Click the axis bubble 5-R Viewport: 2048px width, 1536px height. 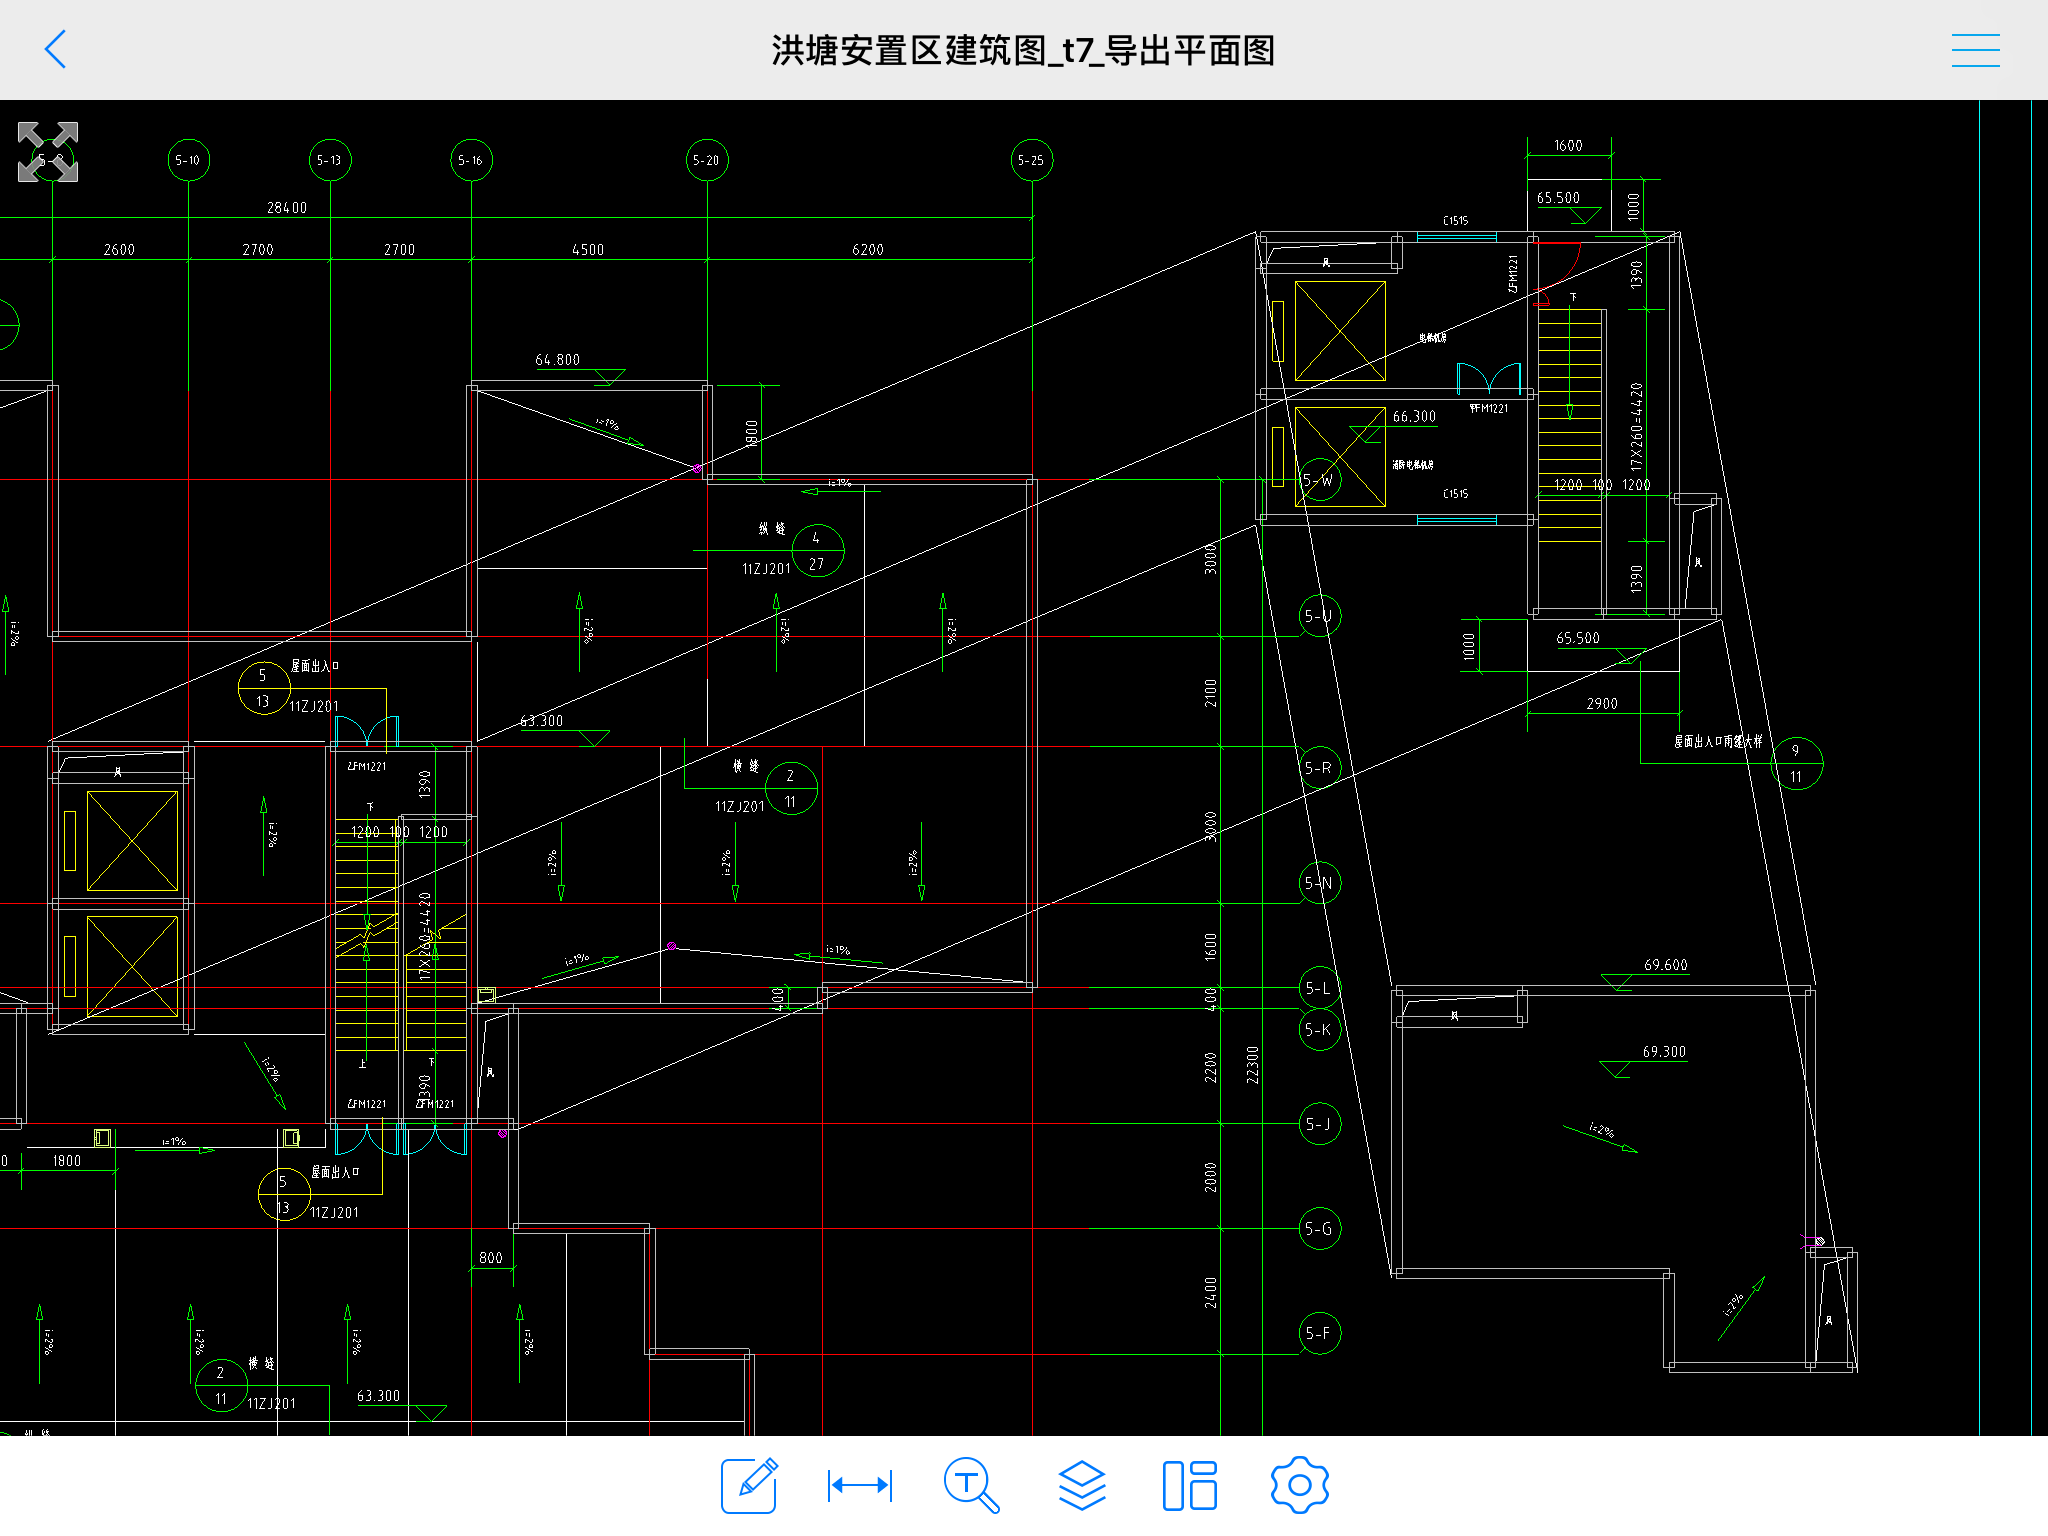(1320, 768)
